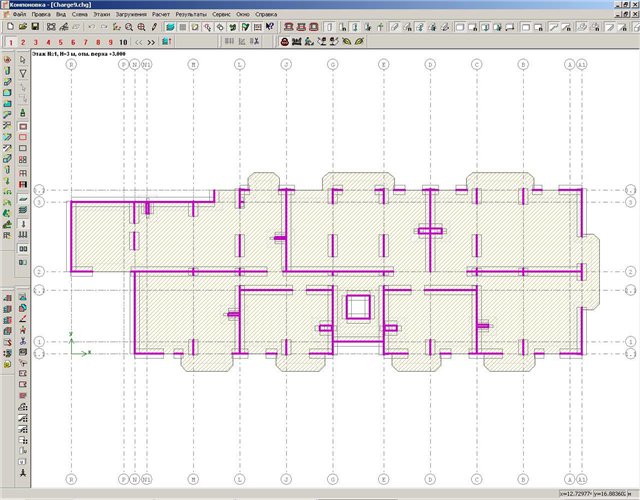Open the Справка menu
The image size is (640, 500).
click(x=266, y=16)
